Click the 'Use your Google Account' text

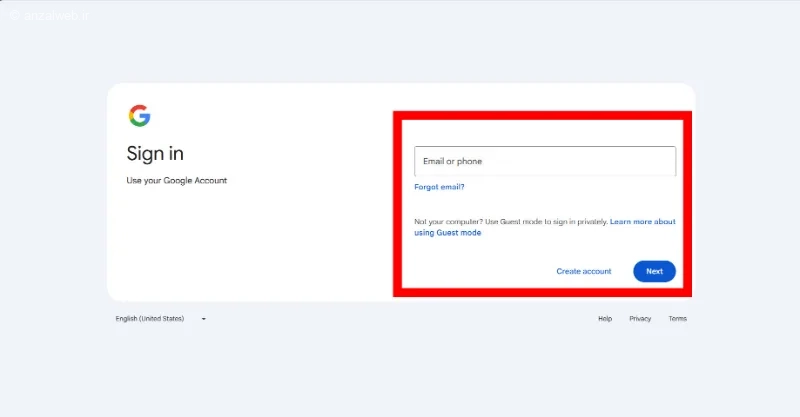(177, 180)
